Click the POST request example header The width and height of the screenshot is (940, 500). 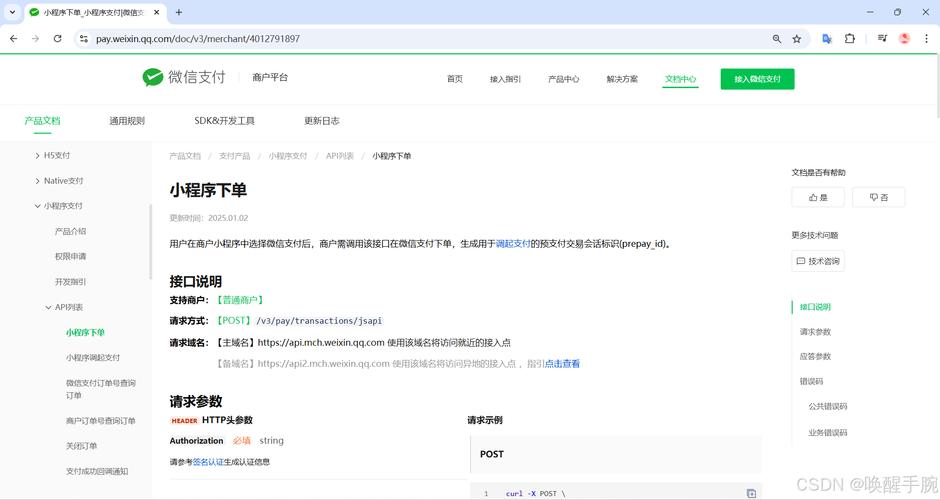[x=616, y=454]
